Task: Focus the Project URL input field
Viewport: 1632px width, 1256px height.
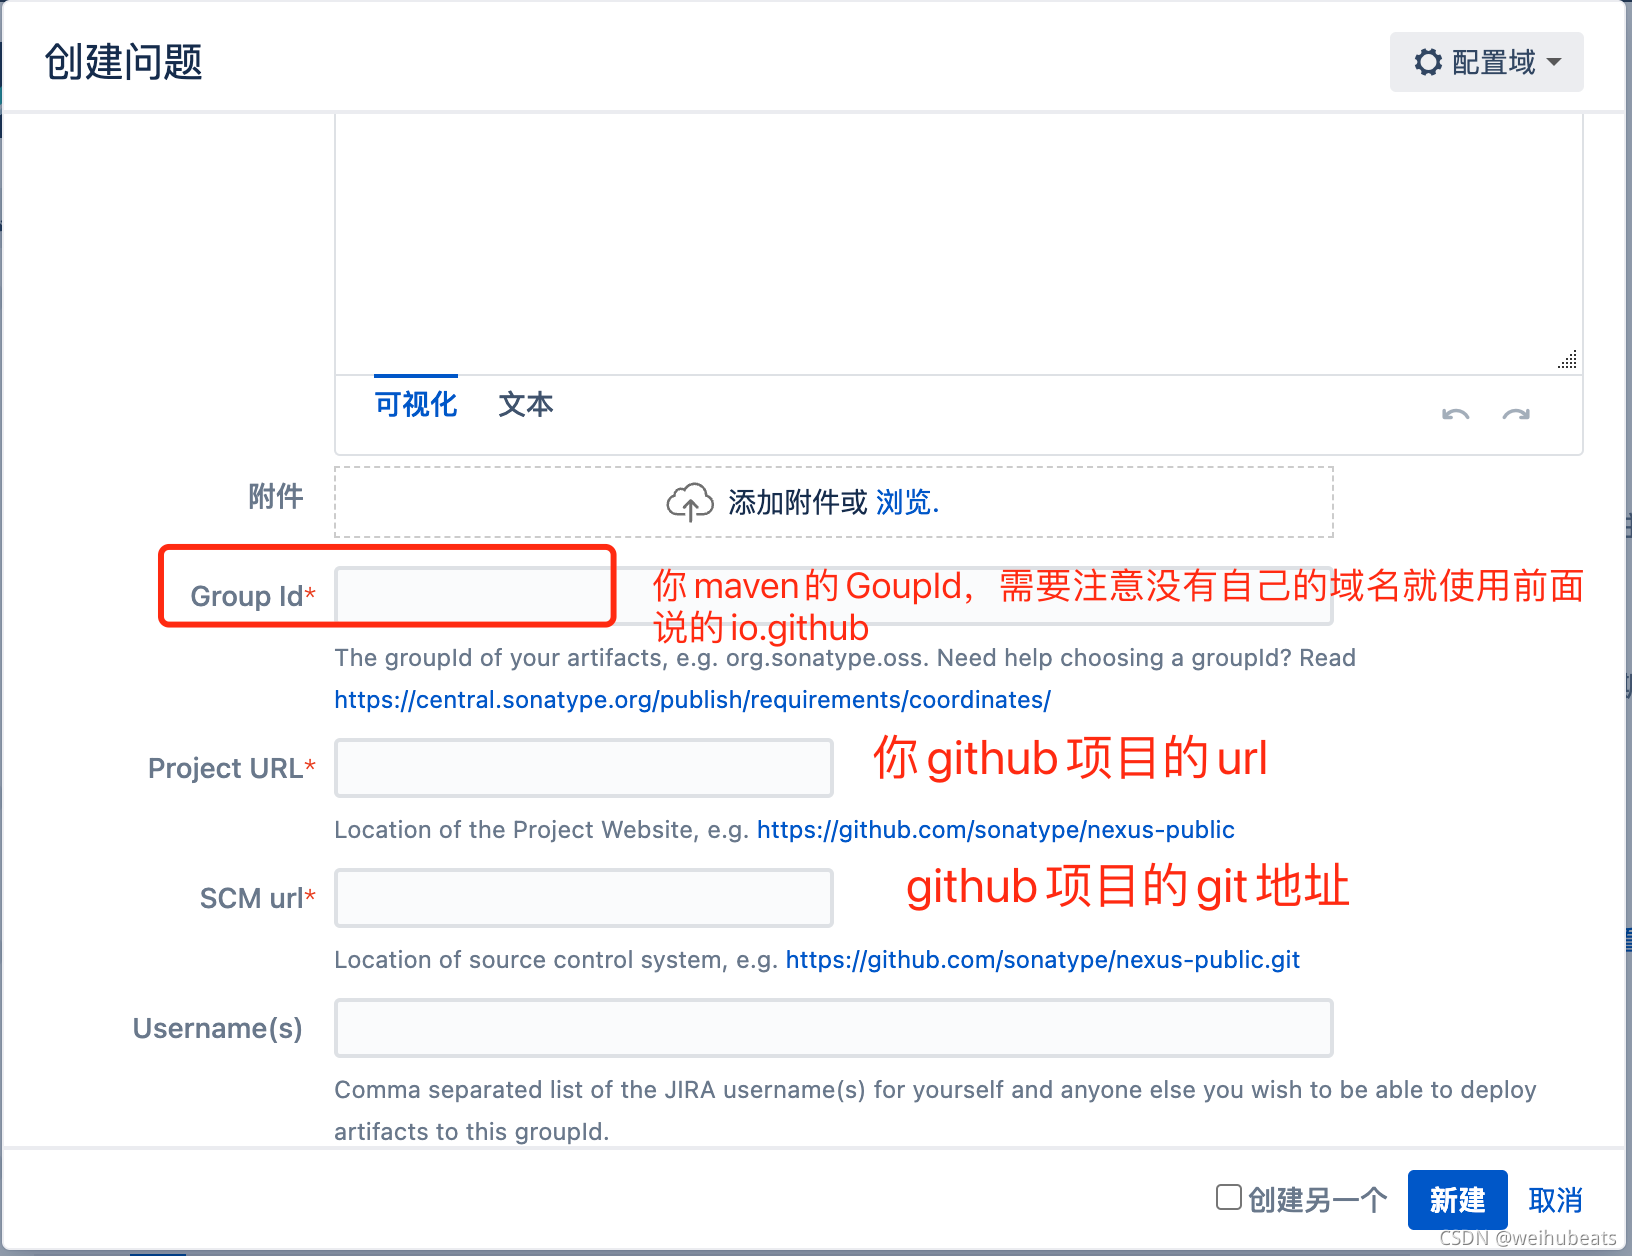Action: pyautogui.click(x=584, y=768)
